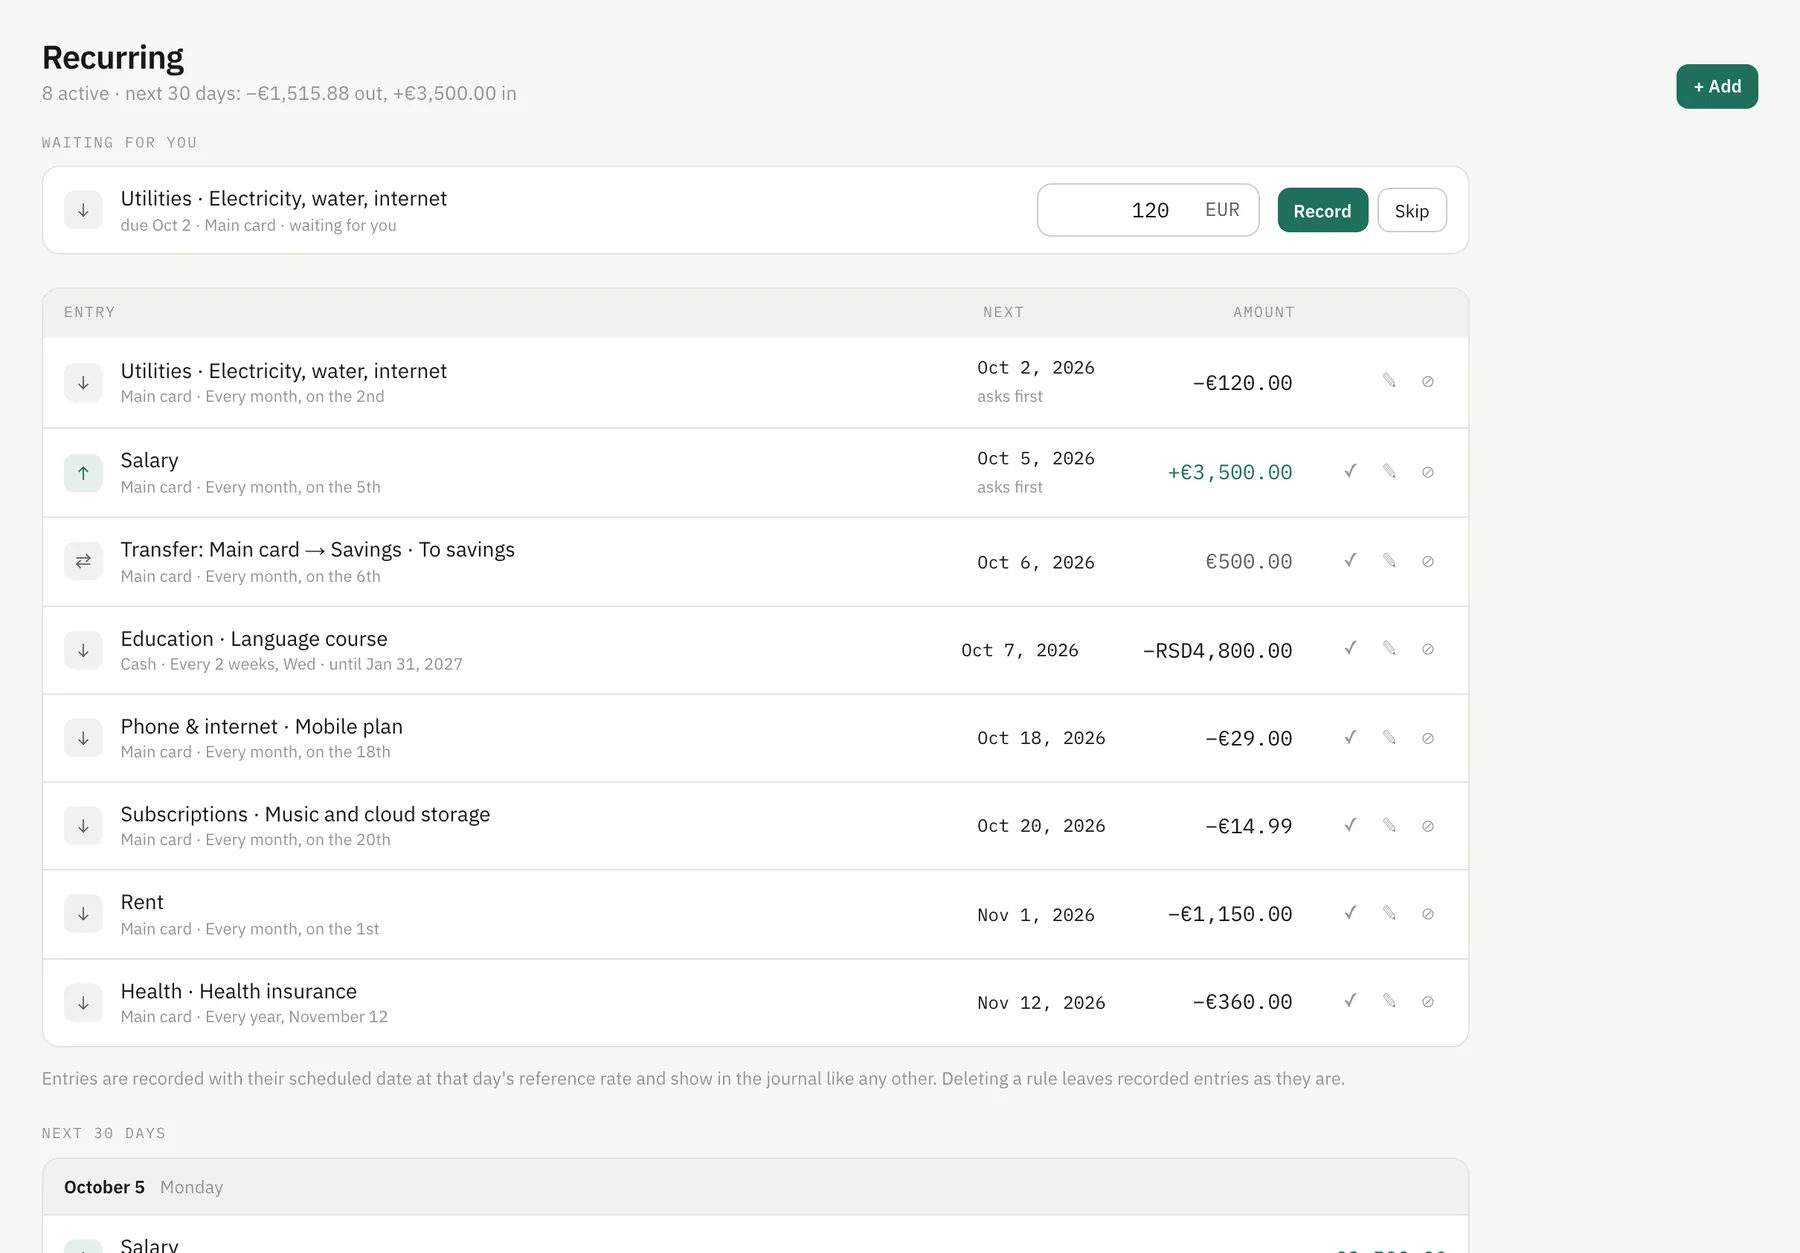Edit the Salary rule with its pencil icon
Viewport: 1800px width, 1253px height.
(x=1389, y=471)
